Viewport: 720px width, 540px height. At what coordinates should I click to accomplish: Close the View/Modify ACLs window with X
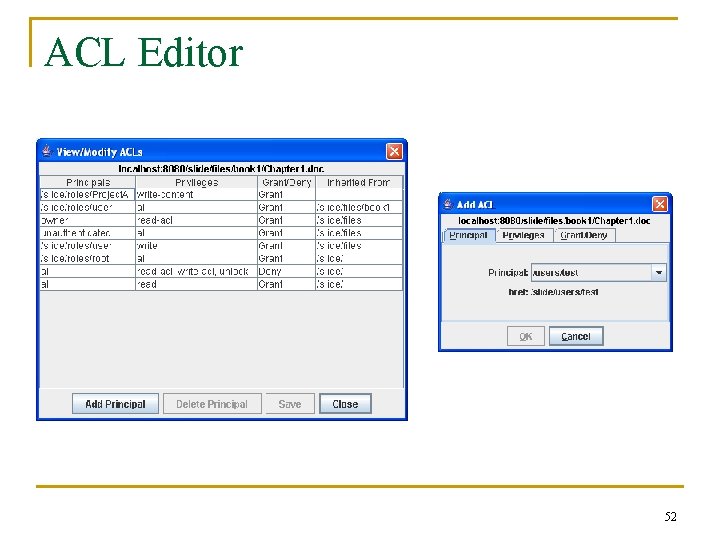[x=394, y=151]
